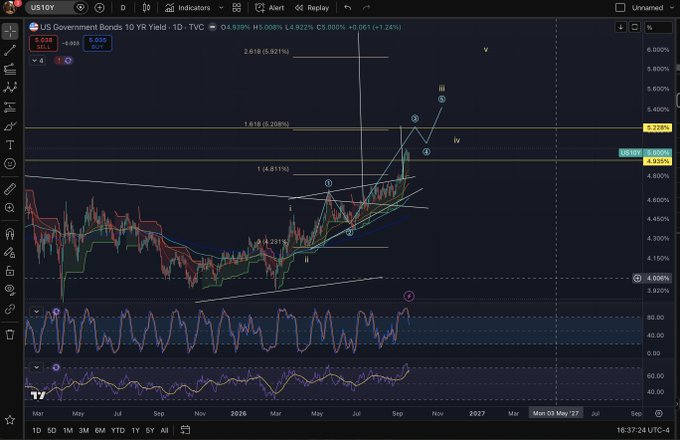Expand the collapsed 4 indicators legend
Image resolution: width=680 pixels, height=440 pixels.
click(38, 61)
